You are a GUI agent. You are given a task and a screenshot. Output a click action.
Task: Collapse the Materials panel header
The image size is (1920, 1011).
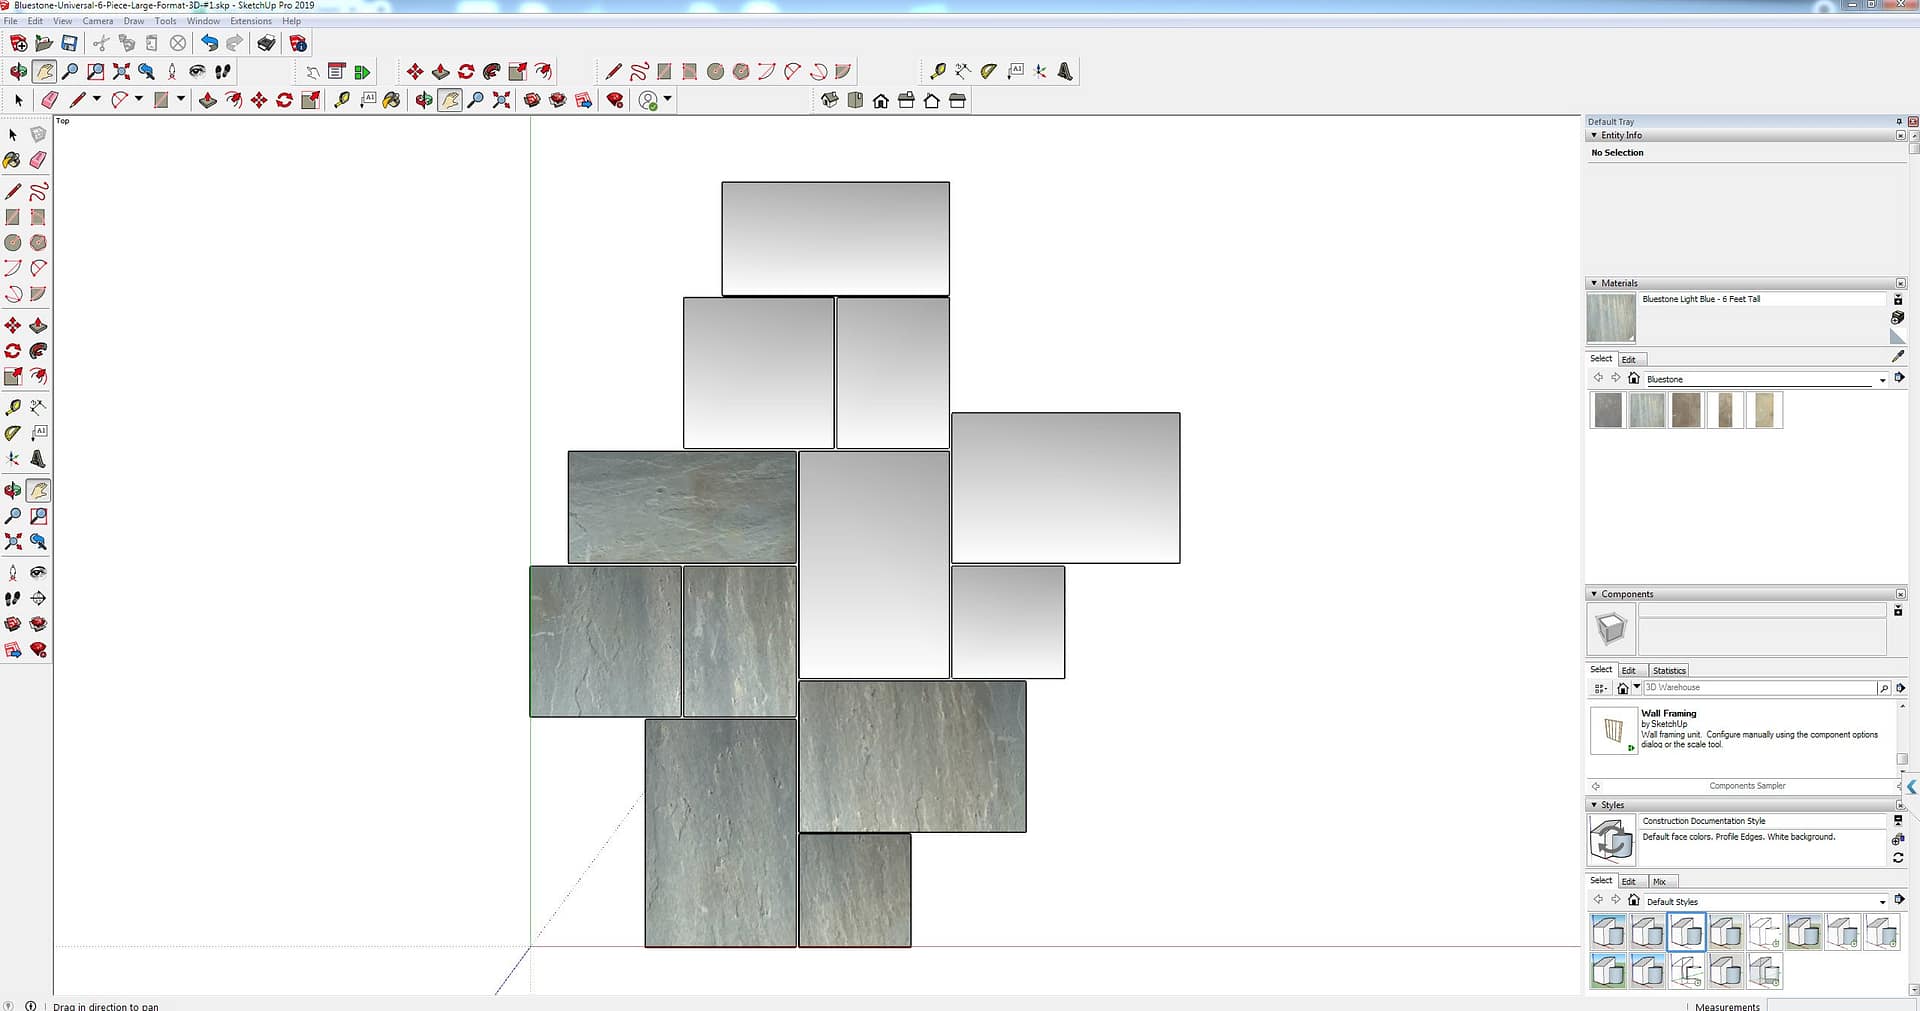pos(1594,283)
